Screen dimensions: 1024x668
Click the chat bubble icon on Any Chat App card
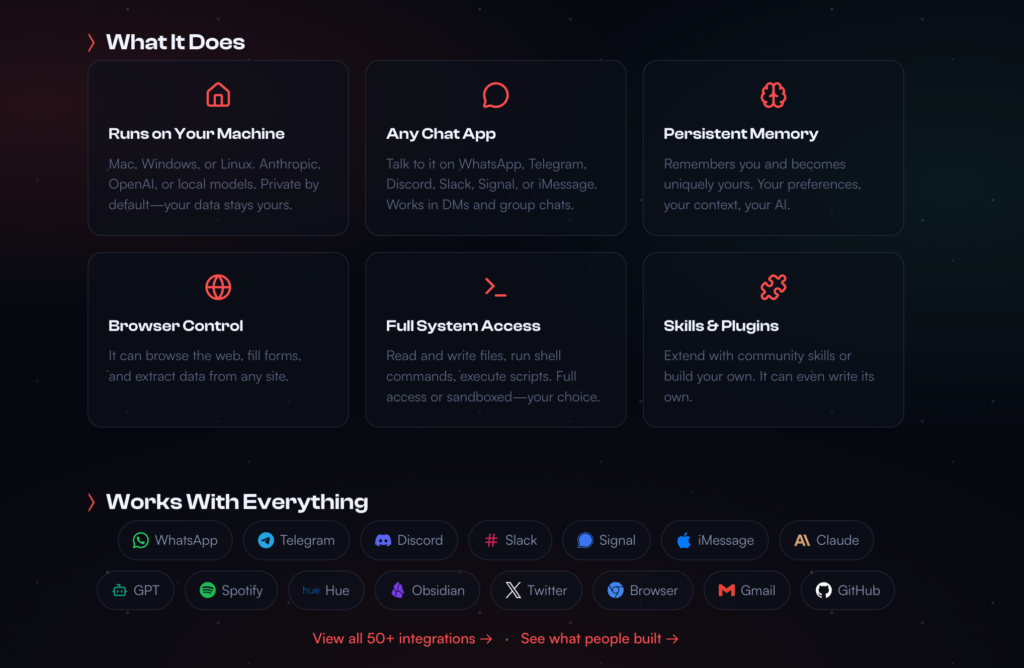(495, 95)
